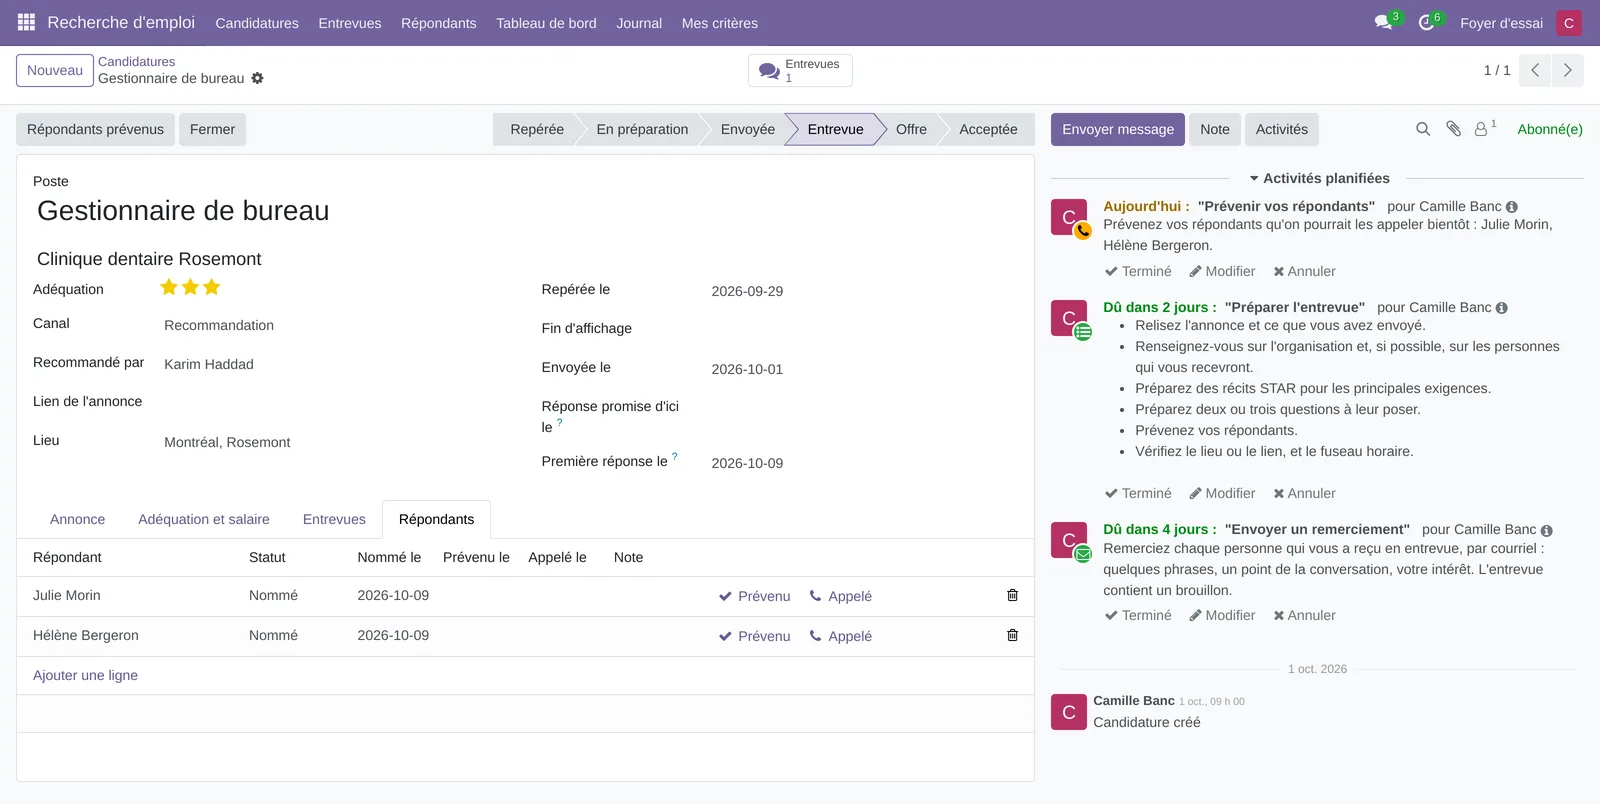
Task: Show followers with the person icon
Action: coord(1482,129)
